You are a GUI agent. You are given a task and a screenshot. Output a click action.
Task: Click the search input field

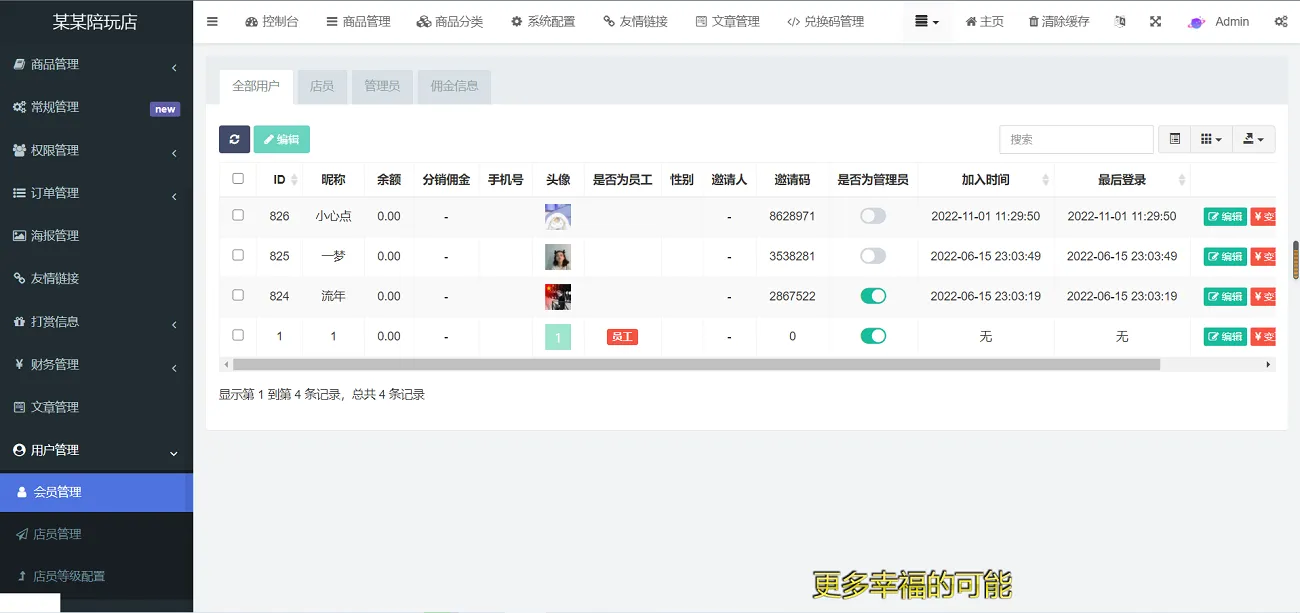[x=1076, y=139]
